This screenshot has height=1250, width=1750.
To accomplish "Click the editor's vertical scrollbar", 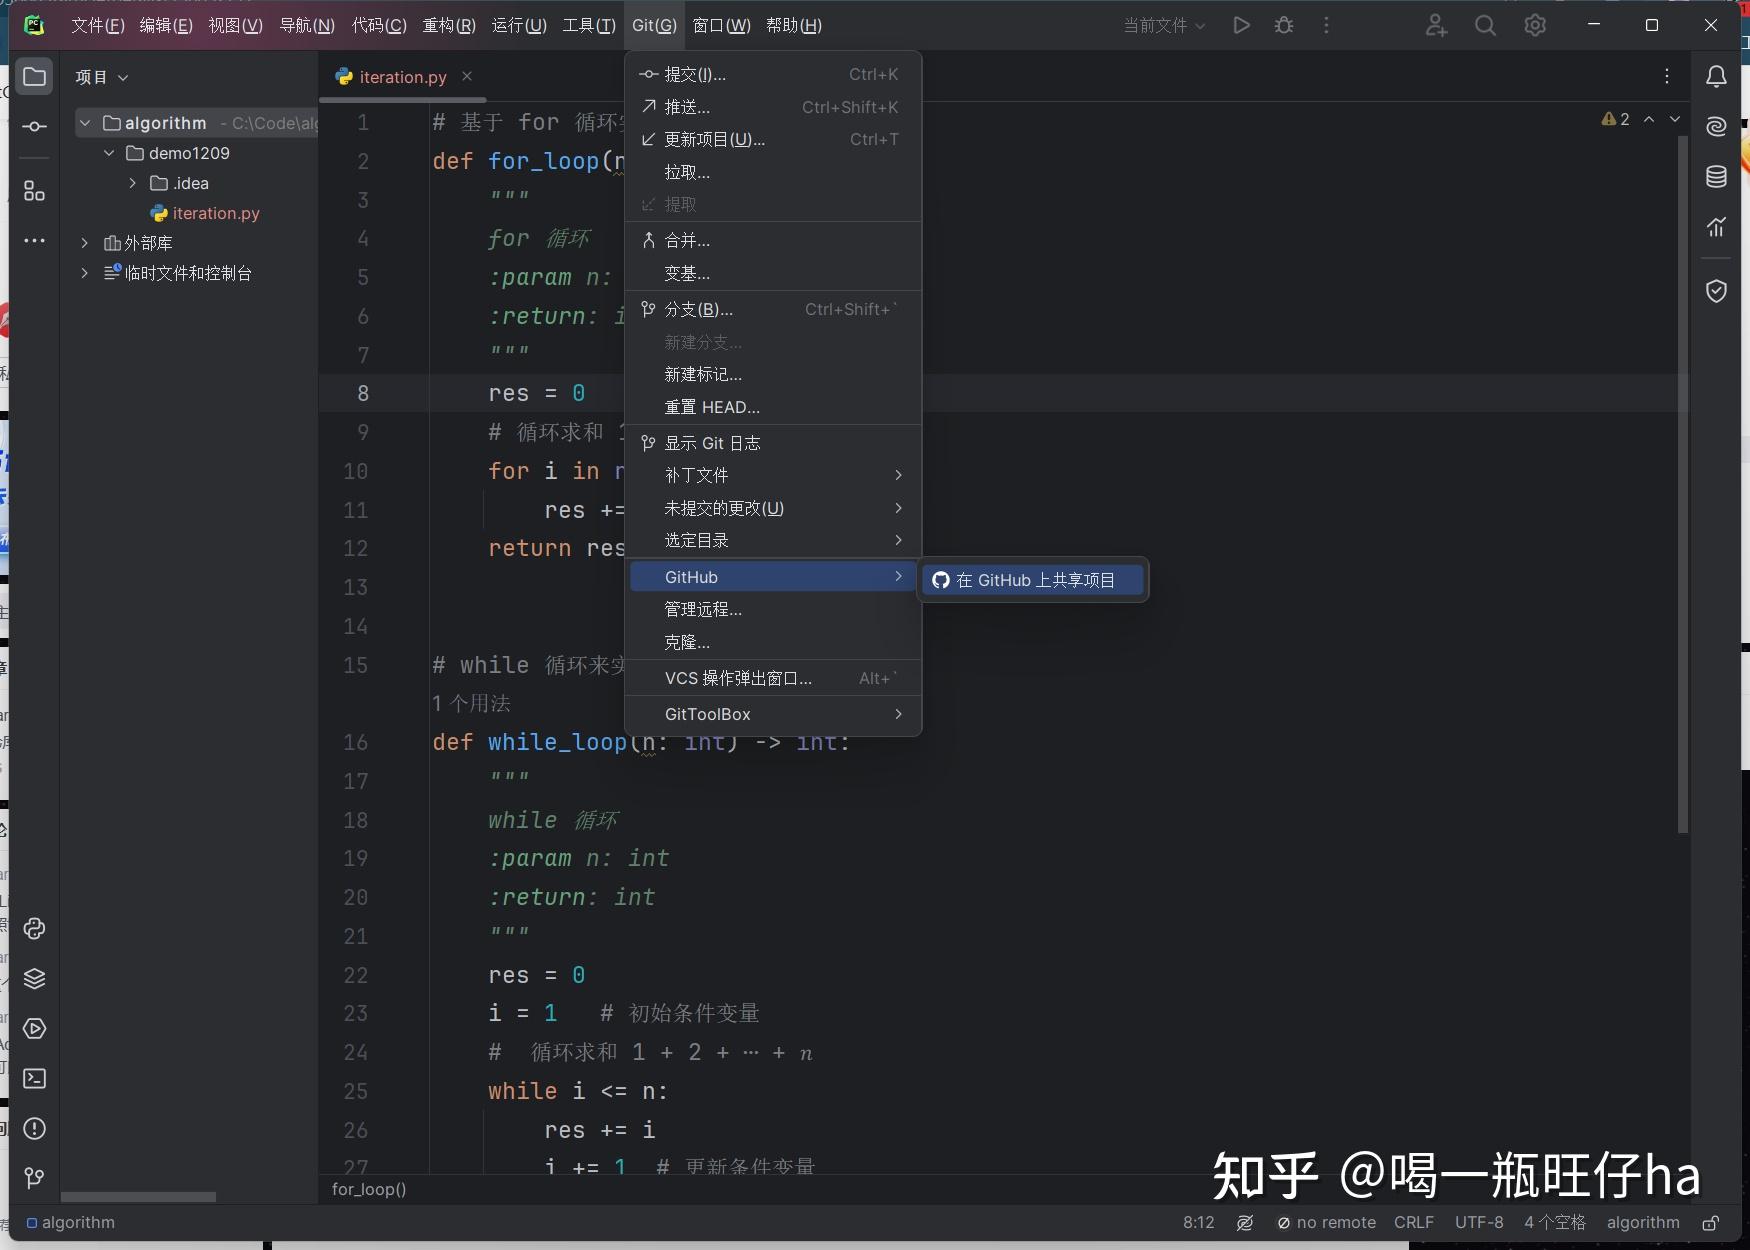I will [1682, 480].
